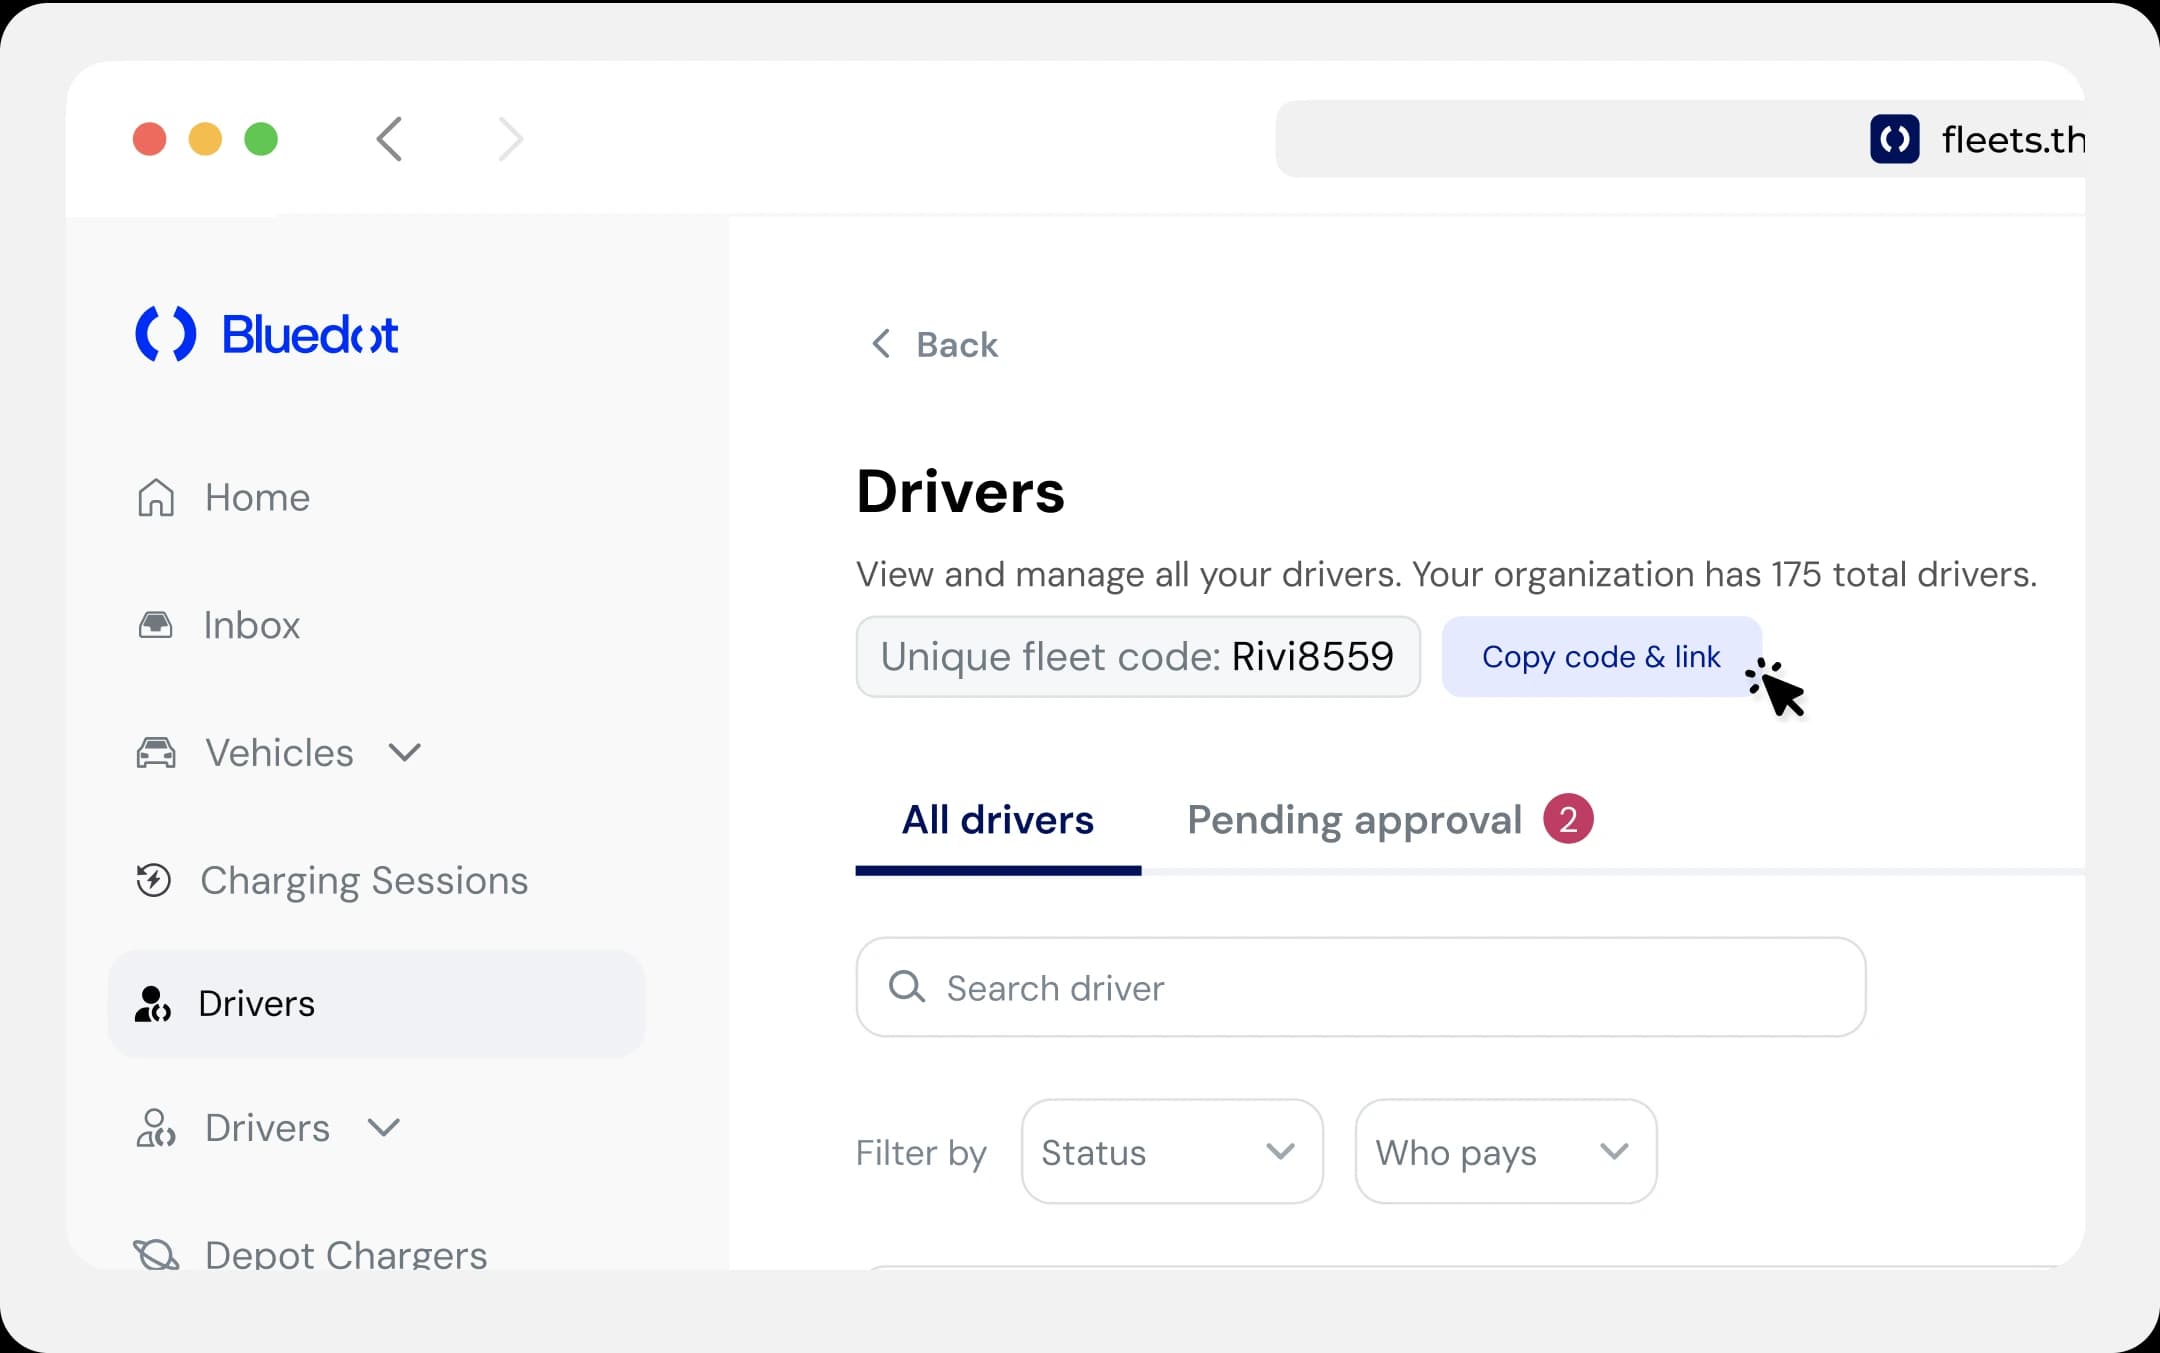Open Home in the sidebar
The height and width of the screenshot is (1353, 2160).
(x=257, y=497)
